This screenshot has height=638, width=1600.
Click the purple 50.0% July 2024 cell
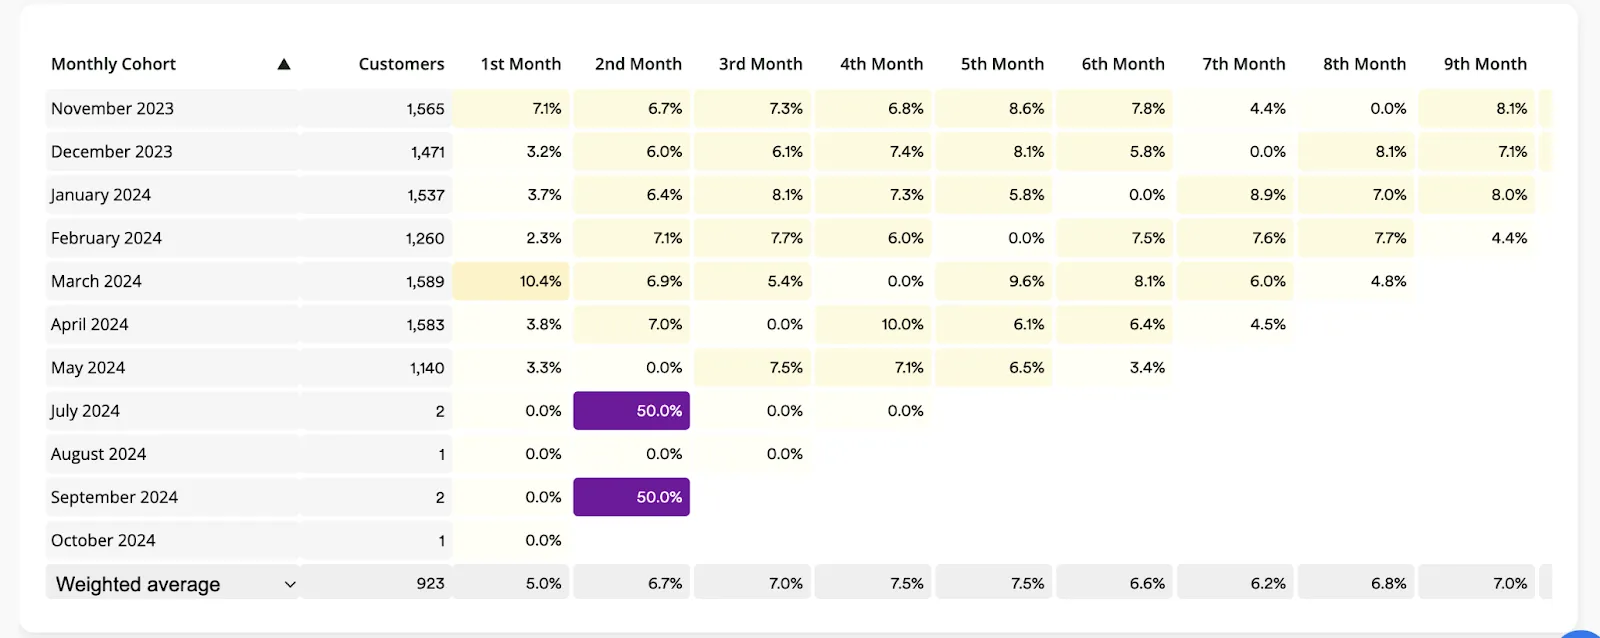coord(632,411)
